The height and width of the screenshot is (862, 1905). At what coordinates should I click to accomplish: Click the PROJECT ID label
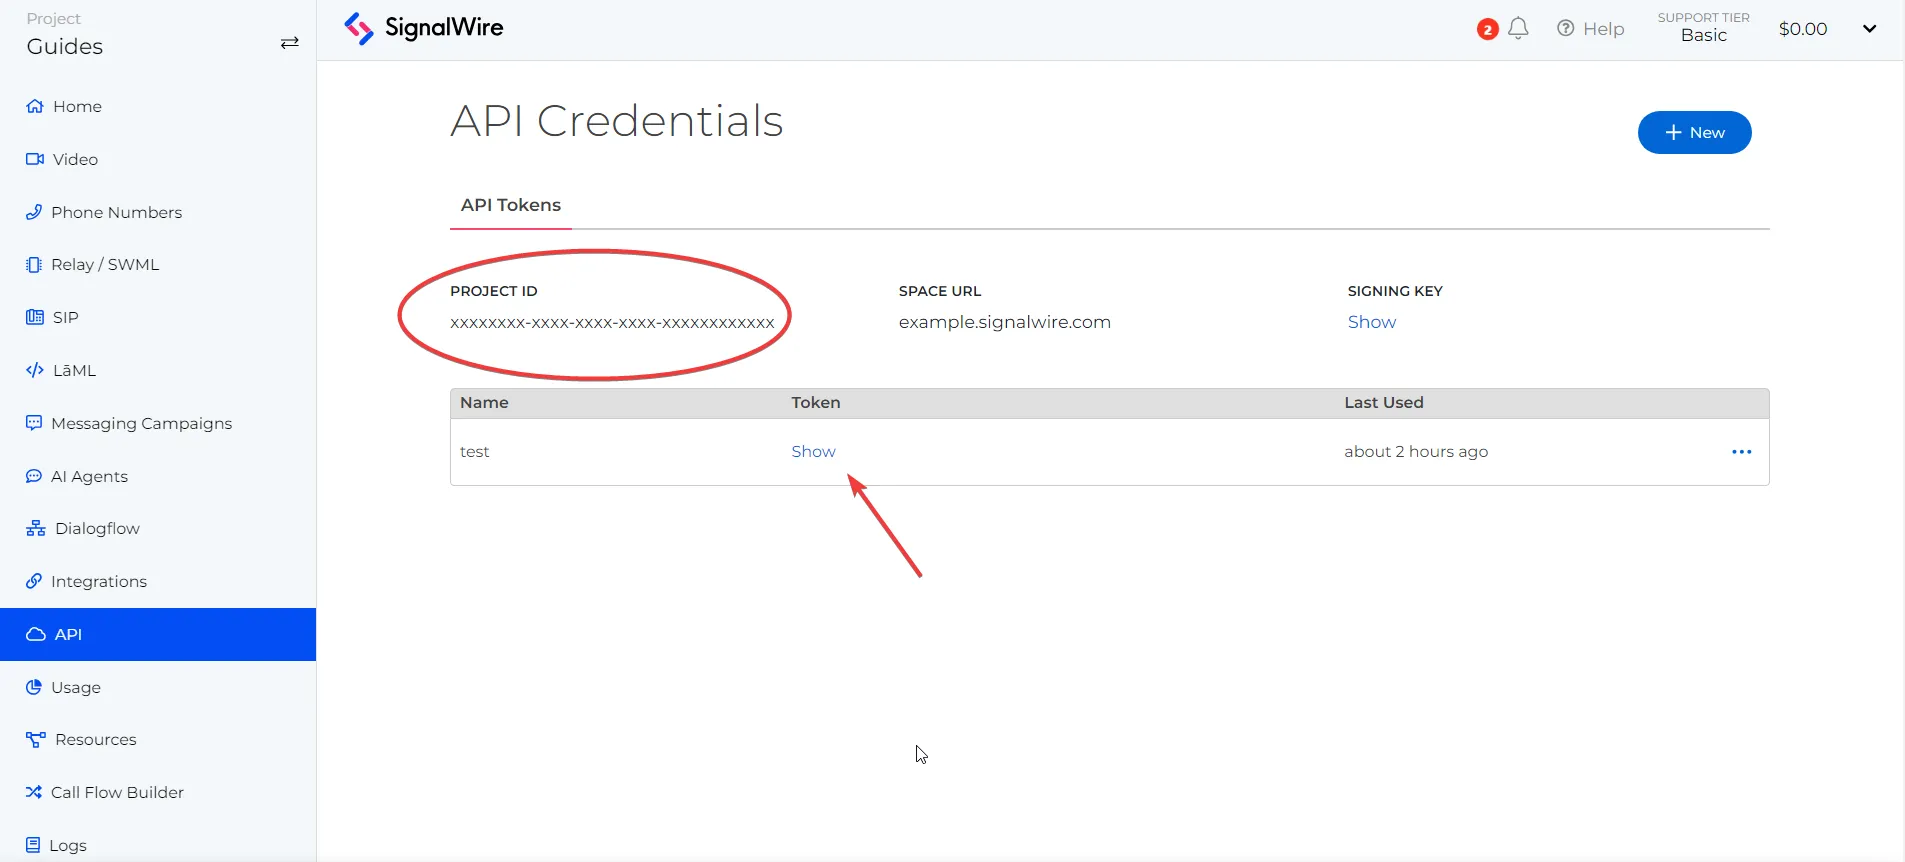[494, 291]
